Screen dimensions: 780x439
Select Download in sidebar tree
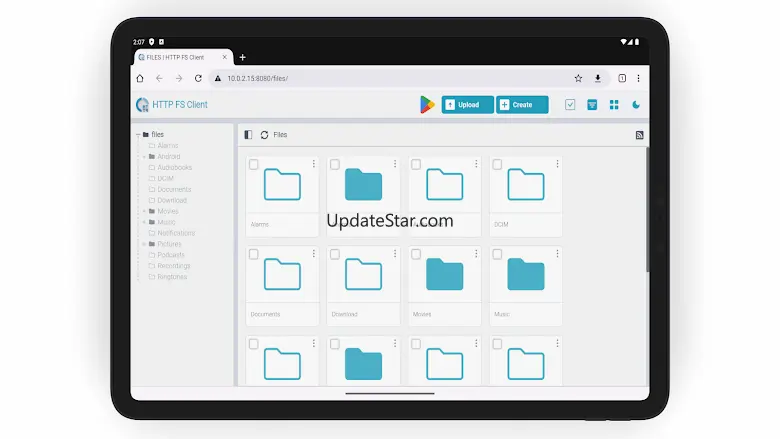click(172, 200)
